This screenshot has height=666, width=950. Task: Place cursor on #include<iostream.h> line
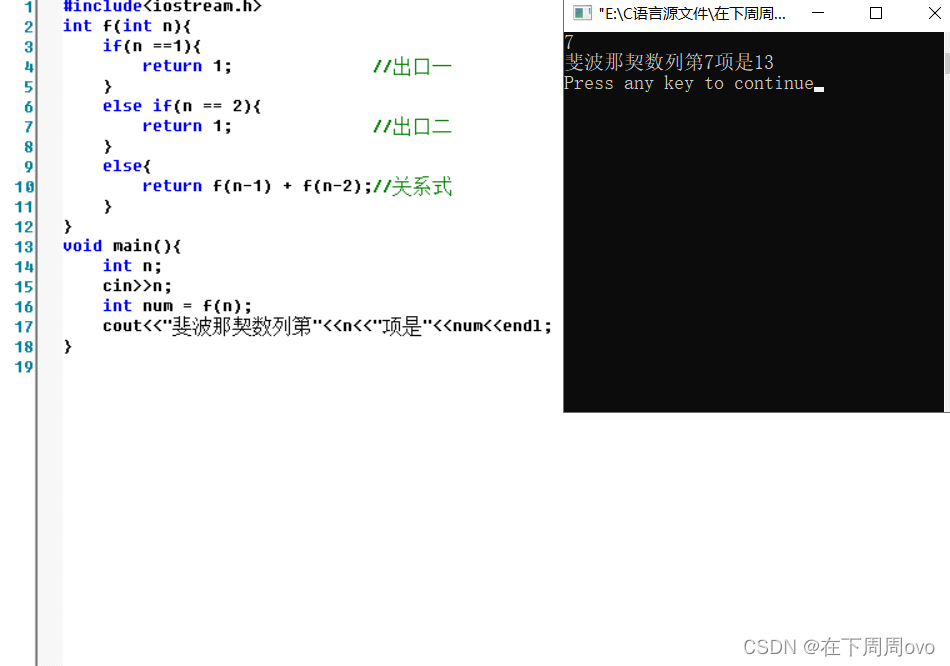tap(162, 7)
